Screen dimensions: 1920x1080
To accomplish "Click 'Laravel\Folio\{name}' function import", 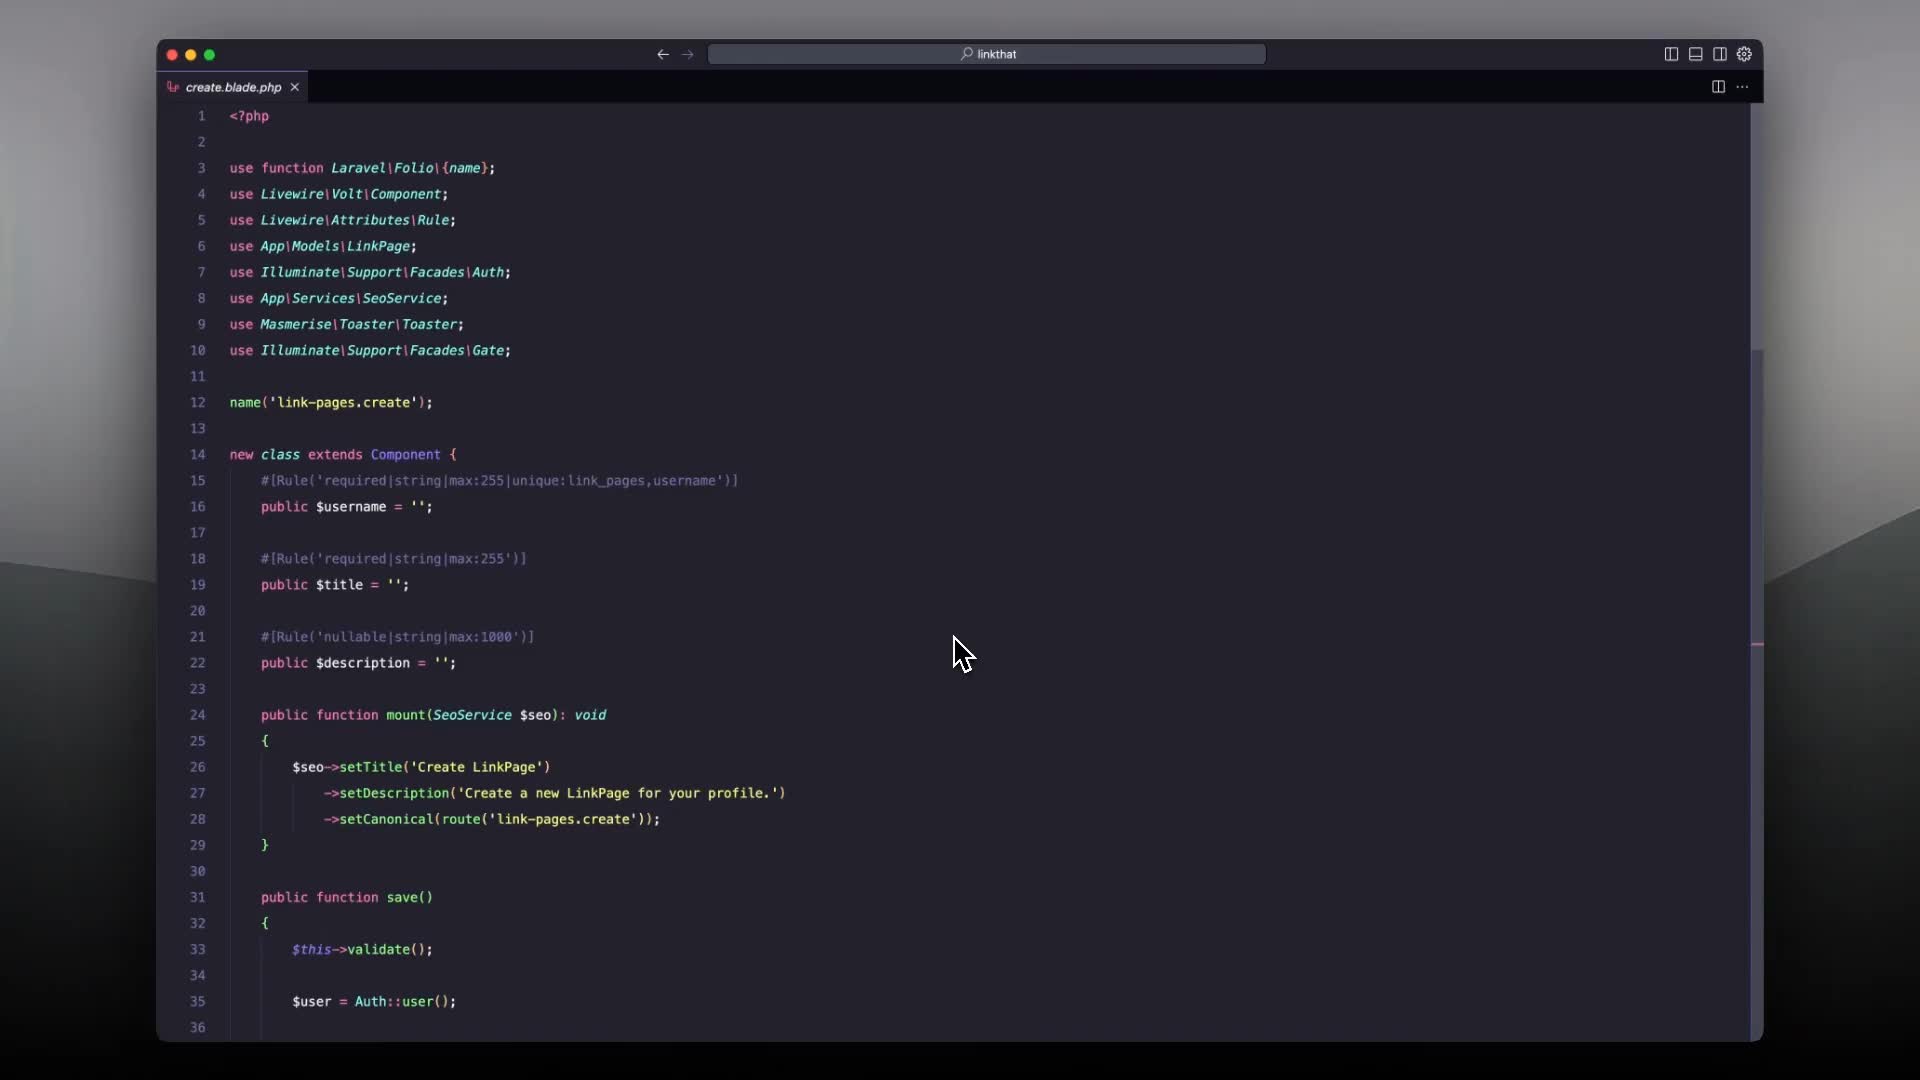I will tap(409, 168).
